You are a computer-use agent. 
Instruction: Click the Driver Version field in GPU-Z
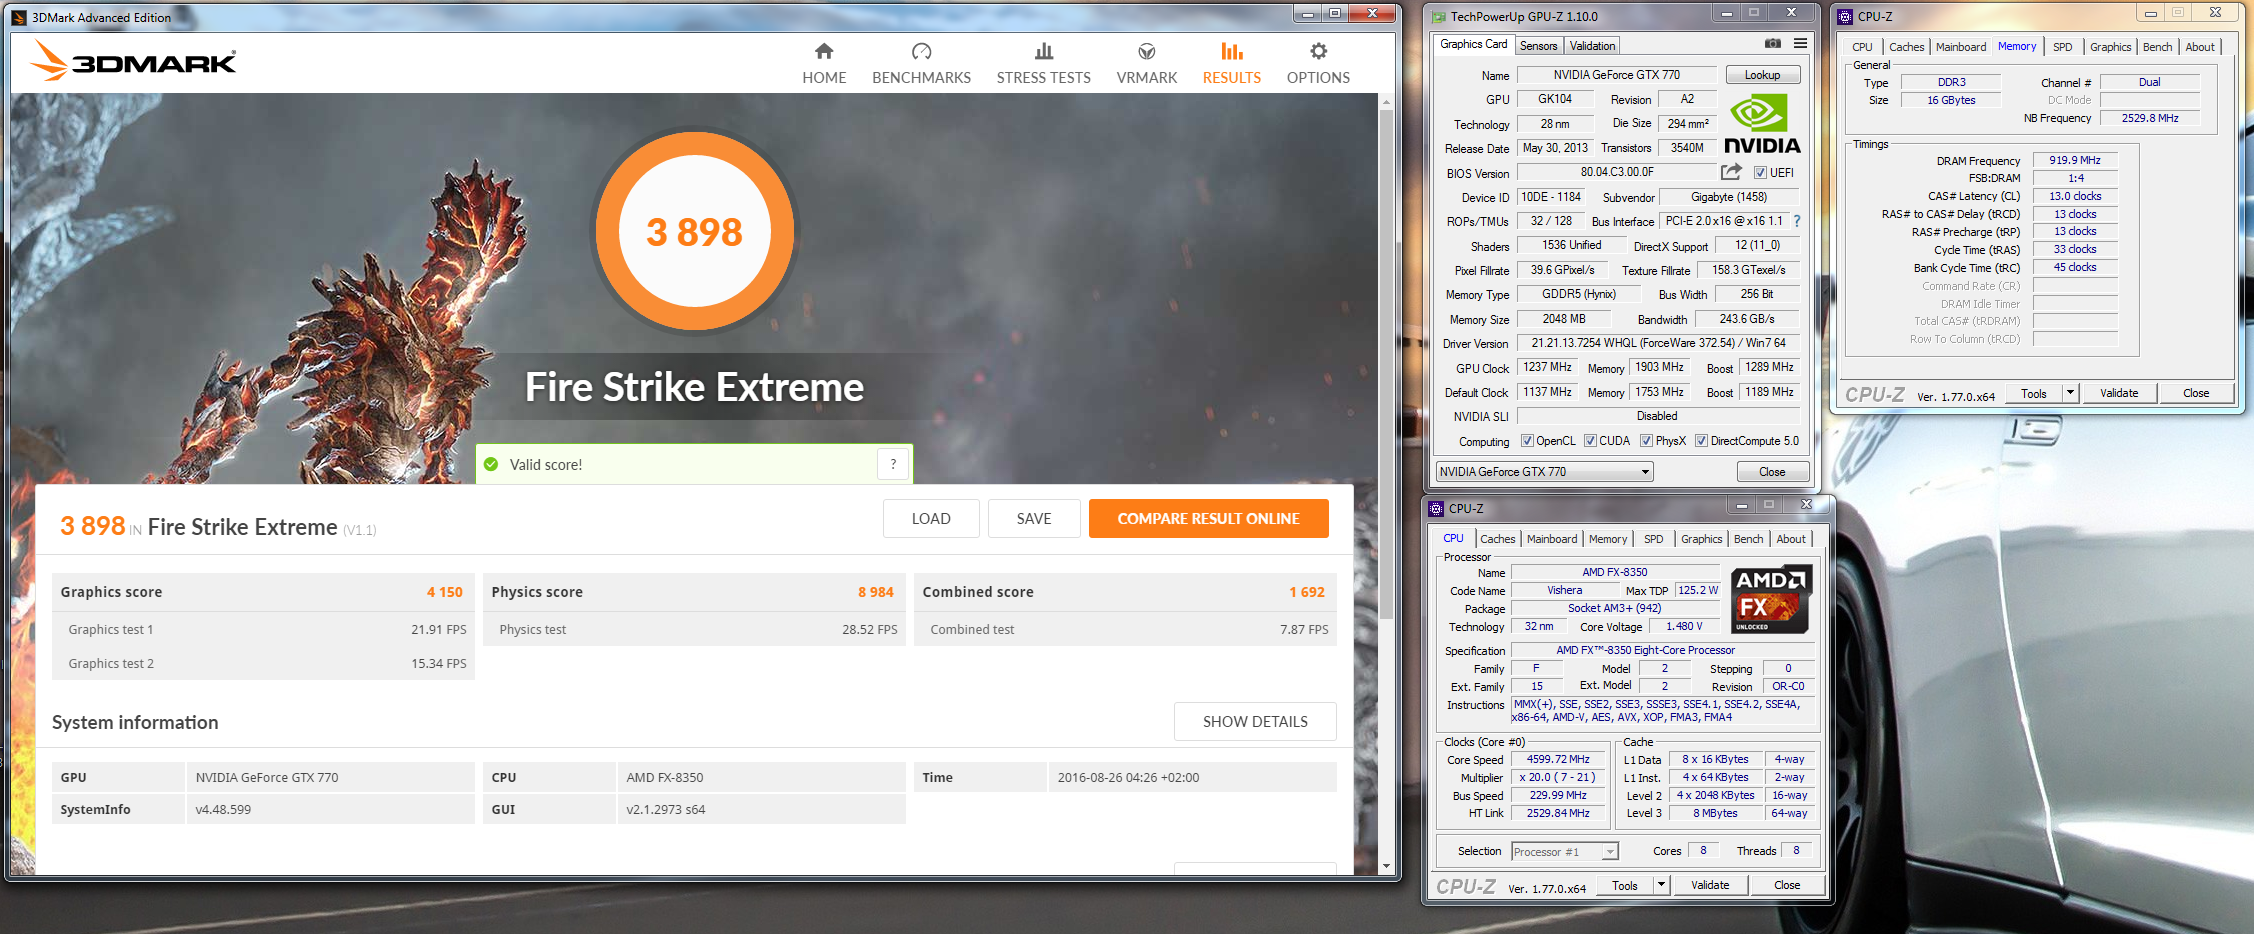[1658, 343]
